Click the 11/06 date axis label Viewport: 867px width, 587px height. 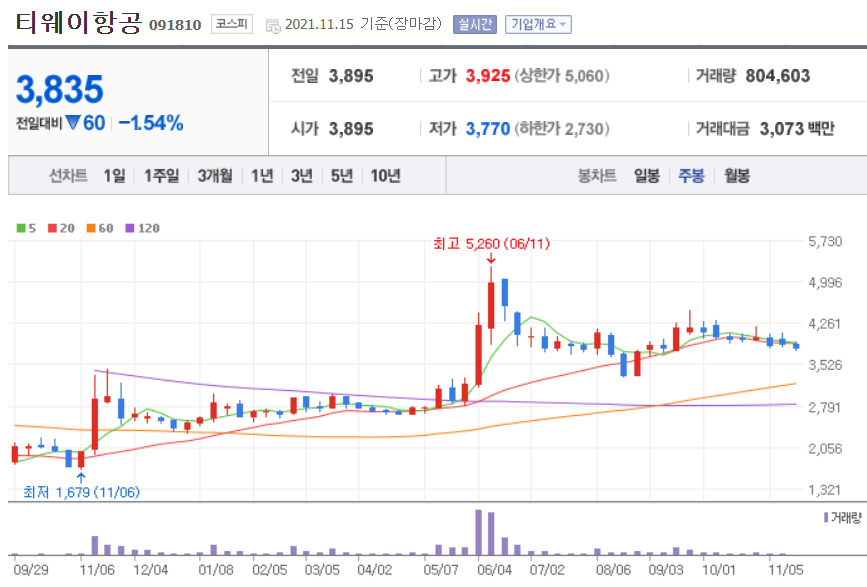tap(97, 570)
